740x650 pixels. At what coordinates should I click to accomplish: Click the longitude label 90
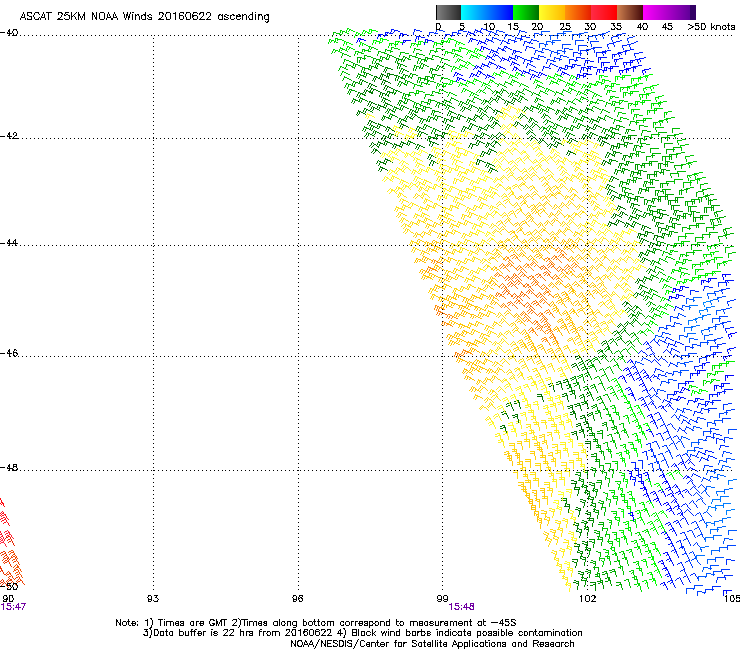pos(7,598)
